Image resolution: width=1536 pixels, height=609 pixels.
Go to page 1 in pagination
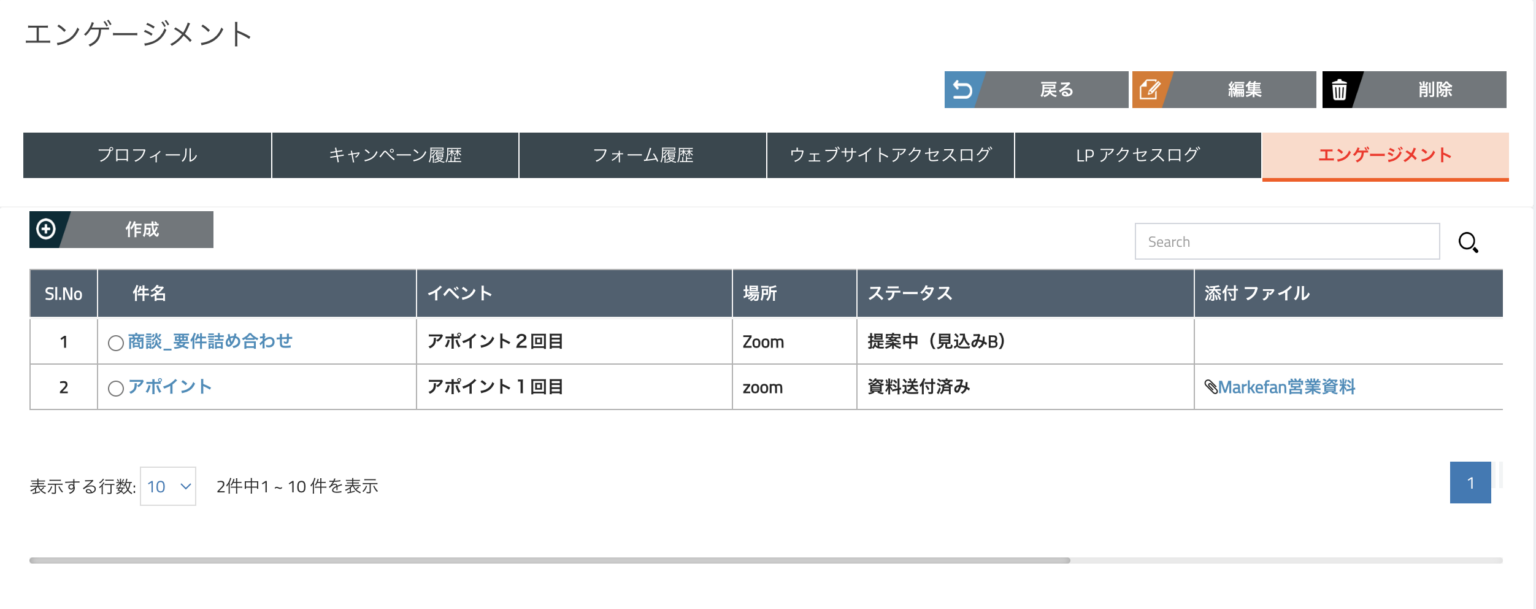tap(1470, 483)
